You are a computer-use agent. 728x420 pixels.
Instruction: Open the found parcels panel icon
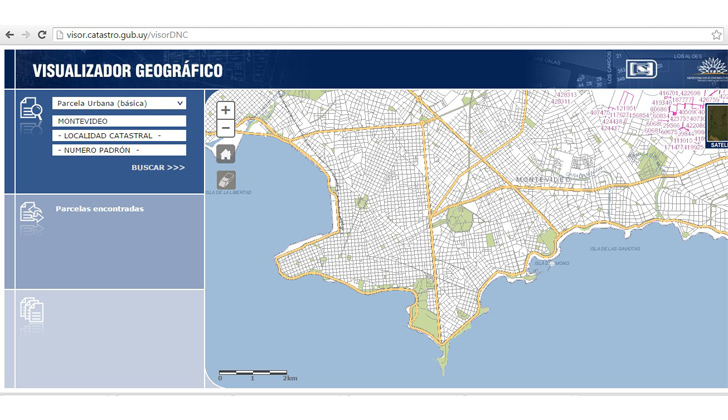click(31, 212)
